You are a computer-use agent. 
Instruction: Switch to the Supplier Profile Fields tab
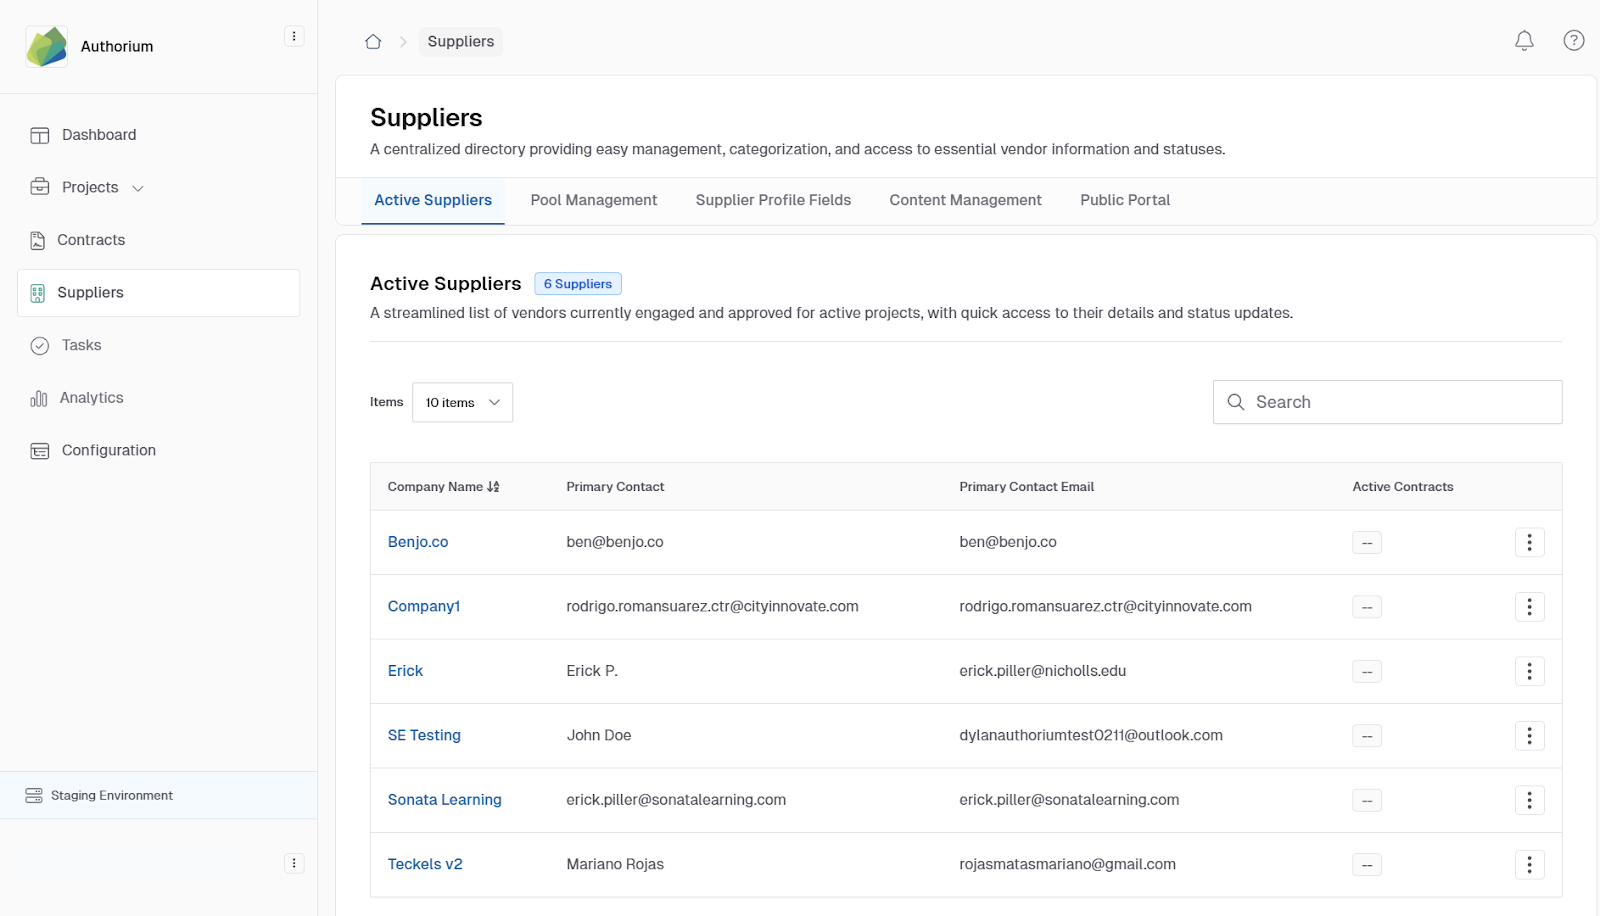point(773,200)
